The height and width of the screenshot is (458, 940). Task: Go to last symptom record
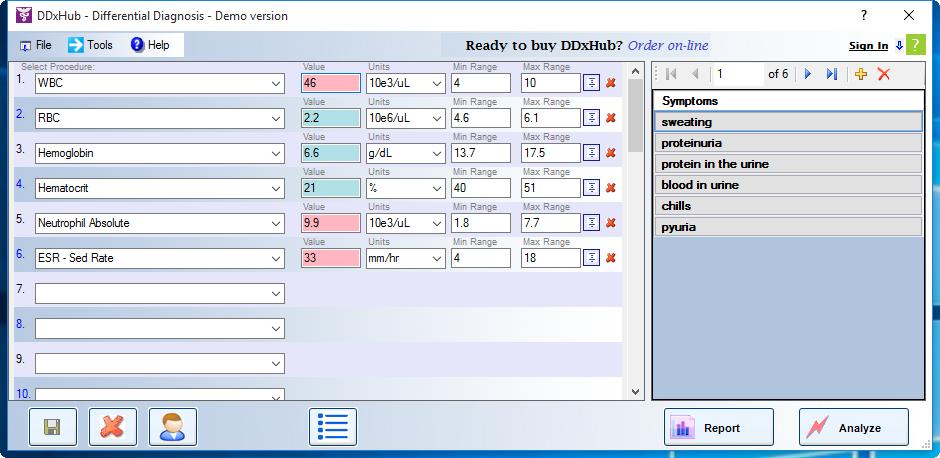[x=831, y=74]
